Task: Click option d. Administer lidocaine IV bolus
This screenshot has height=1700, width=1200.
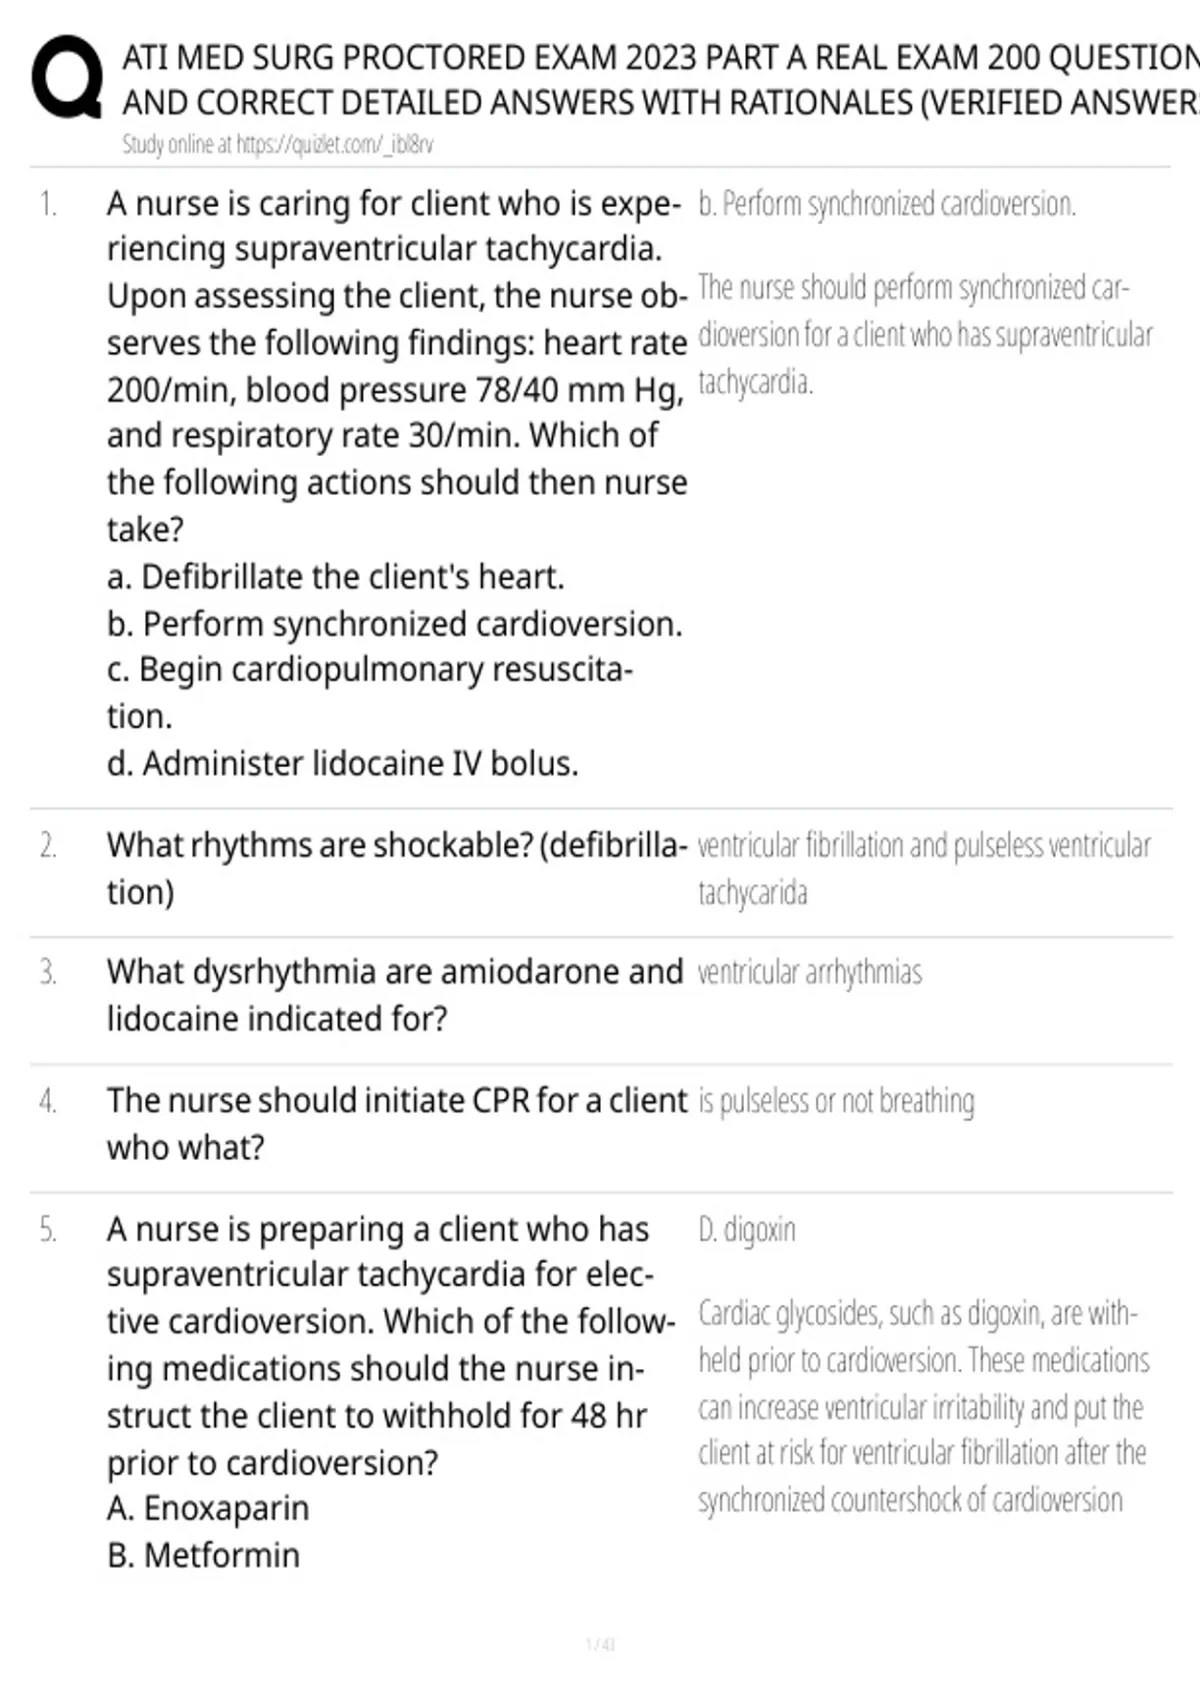Action: 342,764
